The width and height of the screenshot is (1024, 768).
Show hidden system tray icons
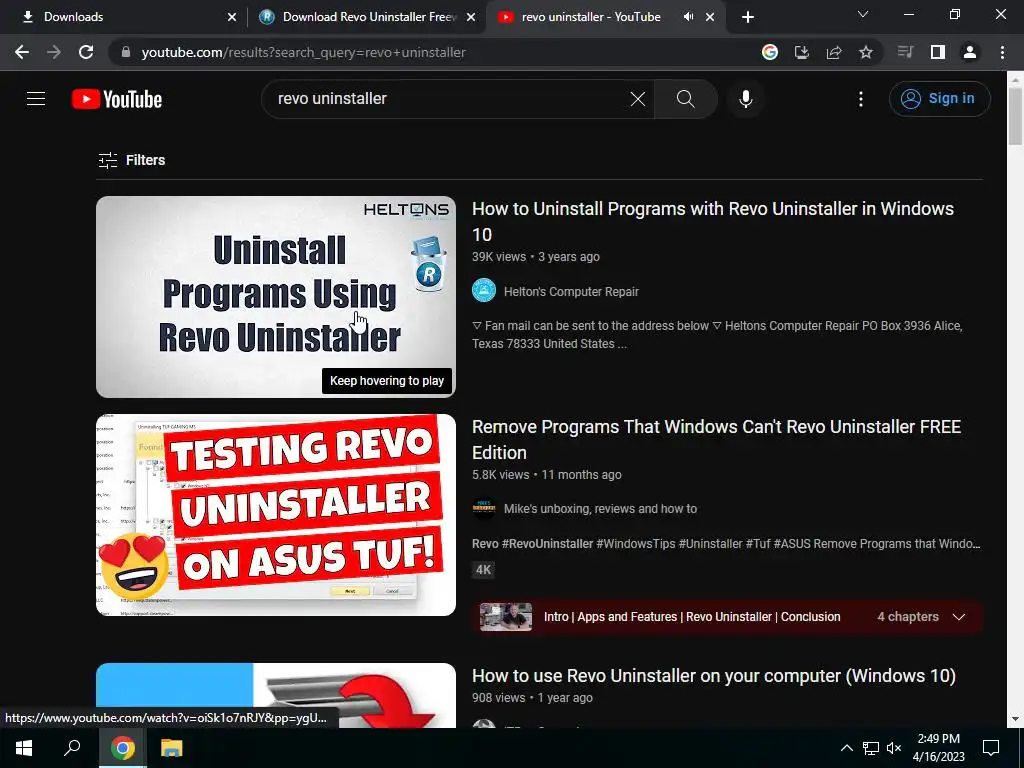point(846,748)
